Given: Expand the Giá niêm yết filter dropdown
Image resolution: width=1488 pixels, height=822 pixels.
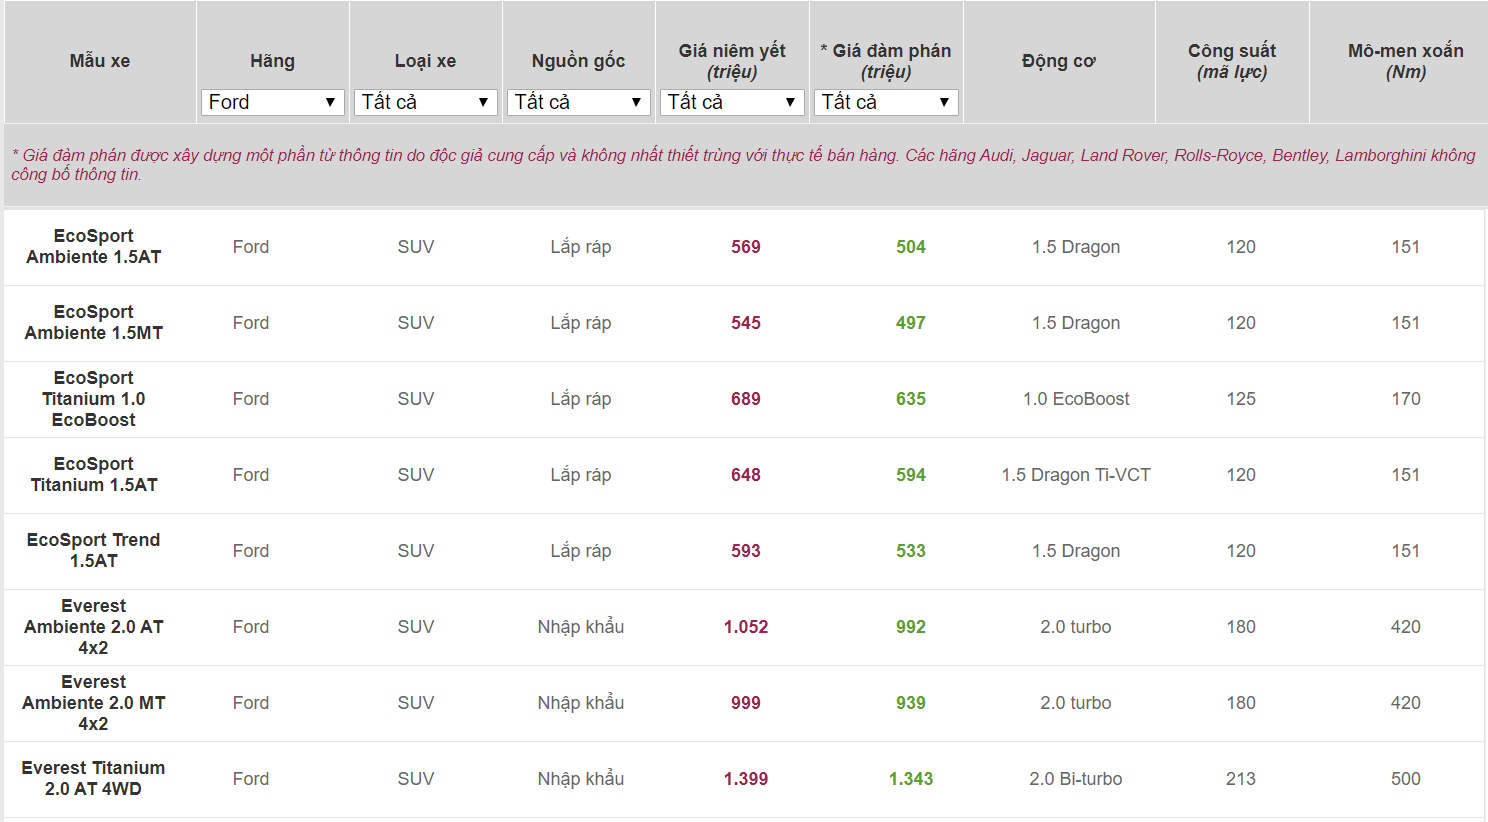Looking at the screenshot, I should tap(732, 102).
